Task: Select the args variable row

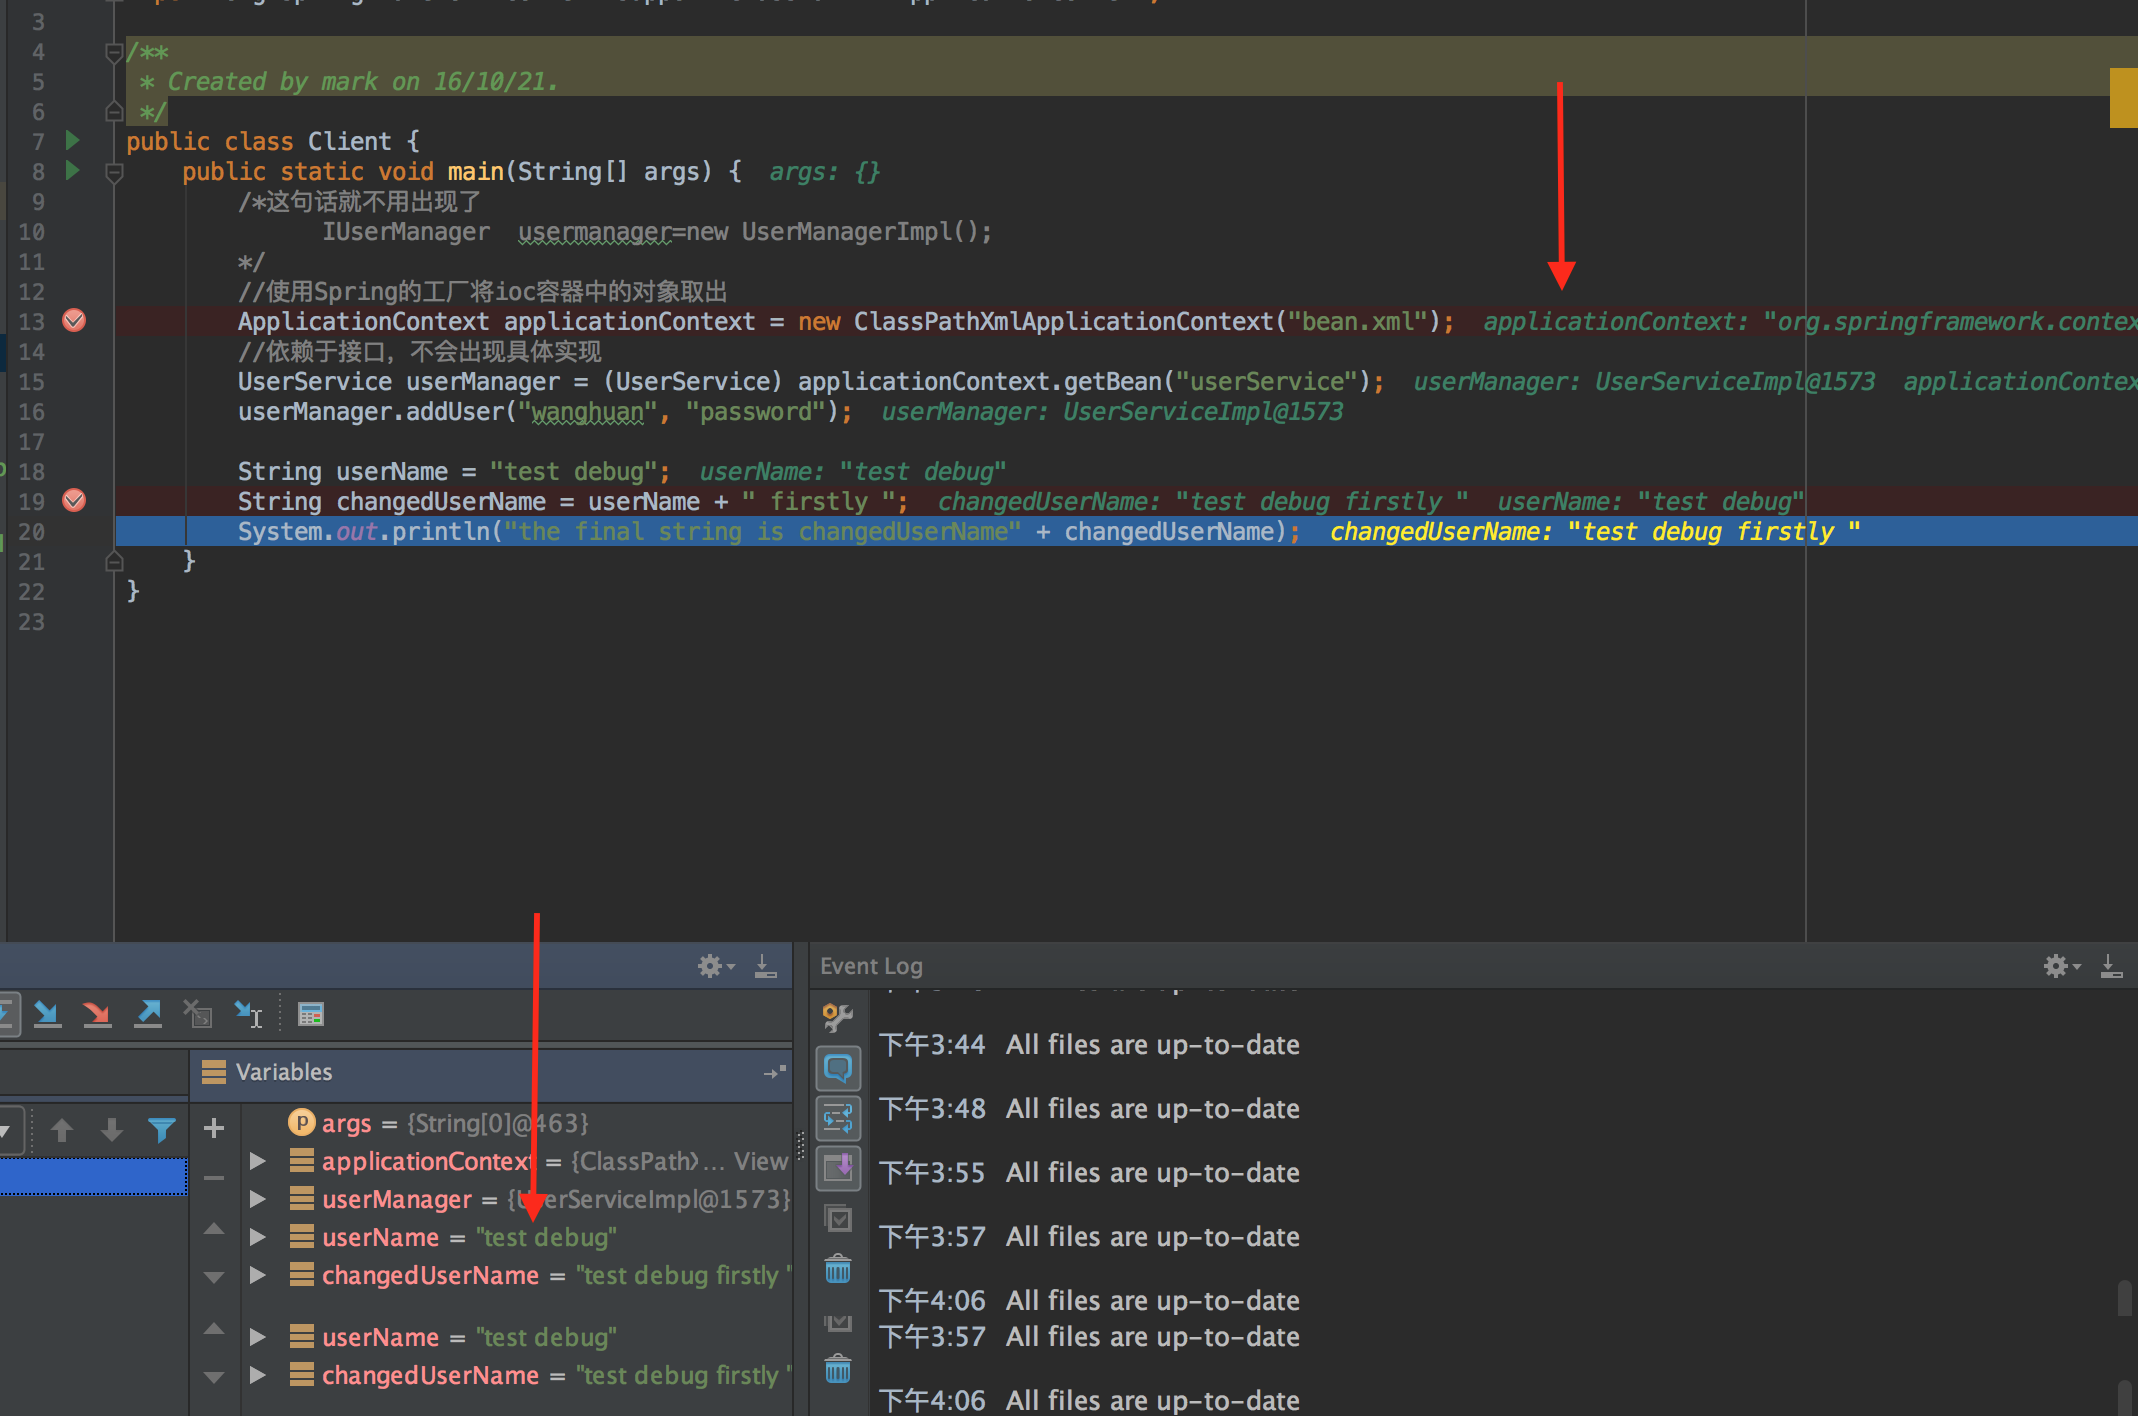Action: click(x=517, y=1122)
